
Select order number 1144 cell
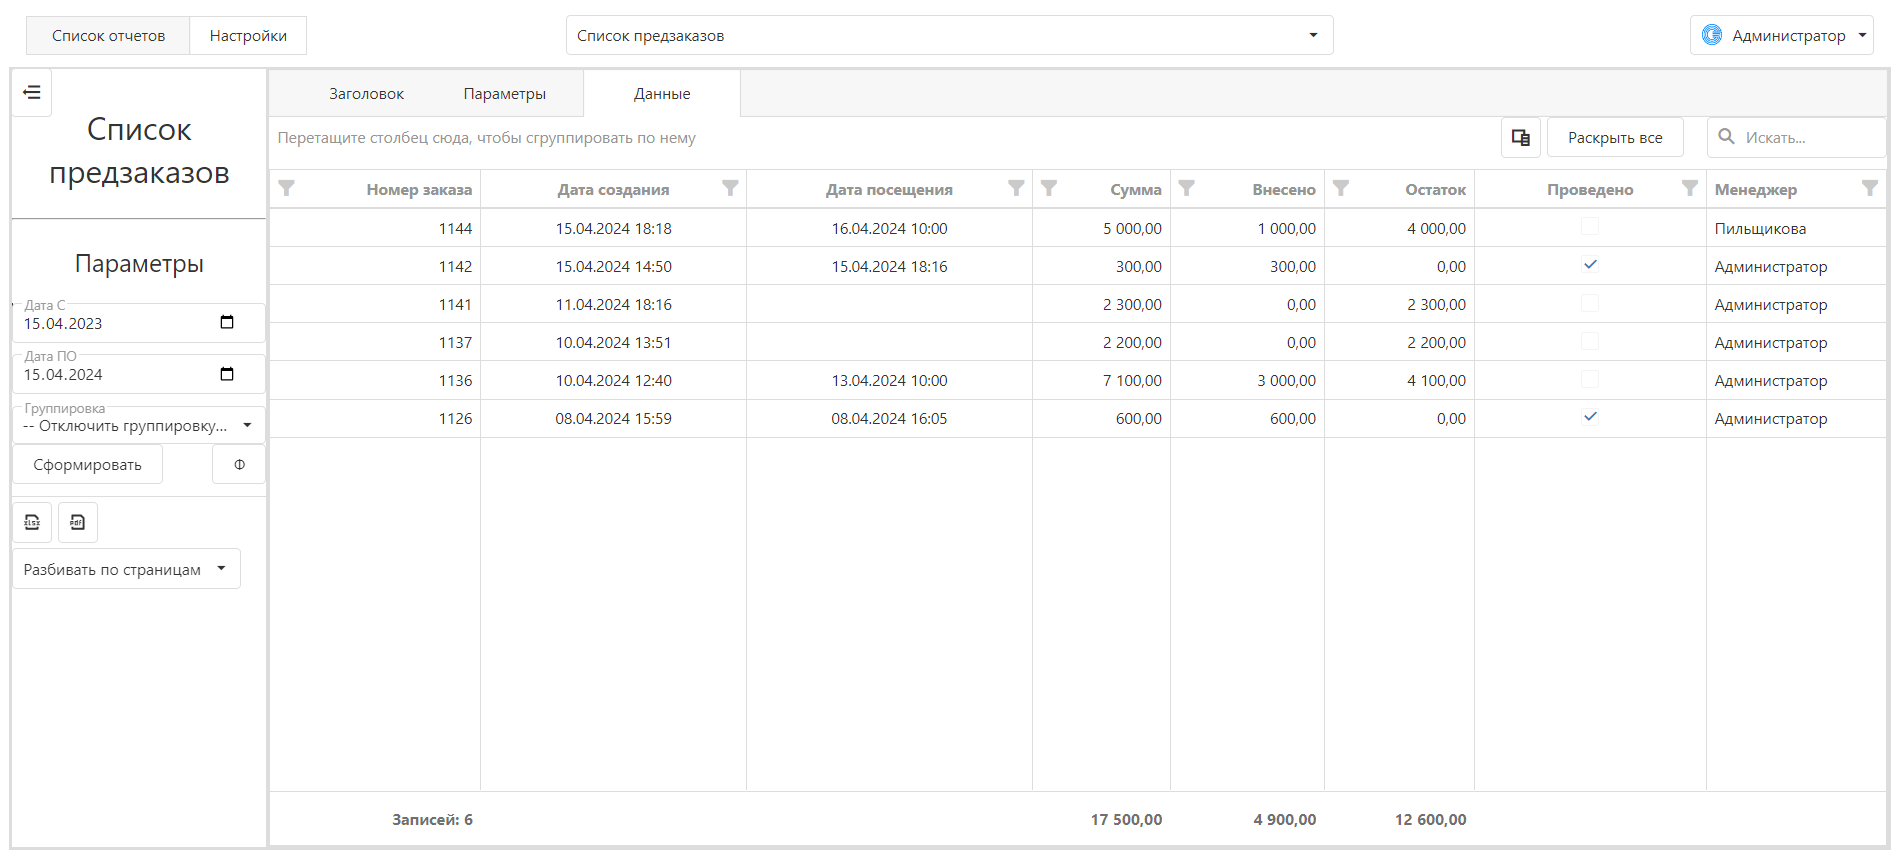pyautogui.click(x=375, y=228)
